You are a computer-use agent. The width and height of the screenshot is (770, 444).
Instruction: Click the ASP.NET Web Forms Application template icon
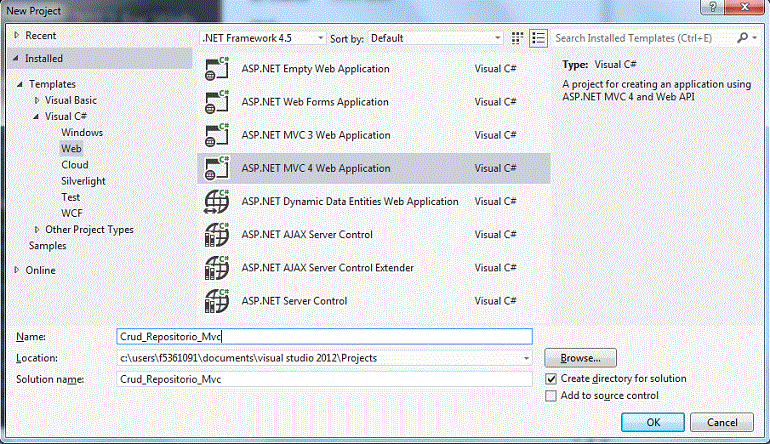[217, 102]
